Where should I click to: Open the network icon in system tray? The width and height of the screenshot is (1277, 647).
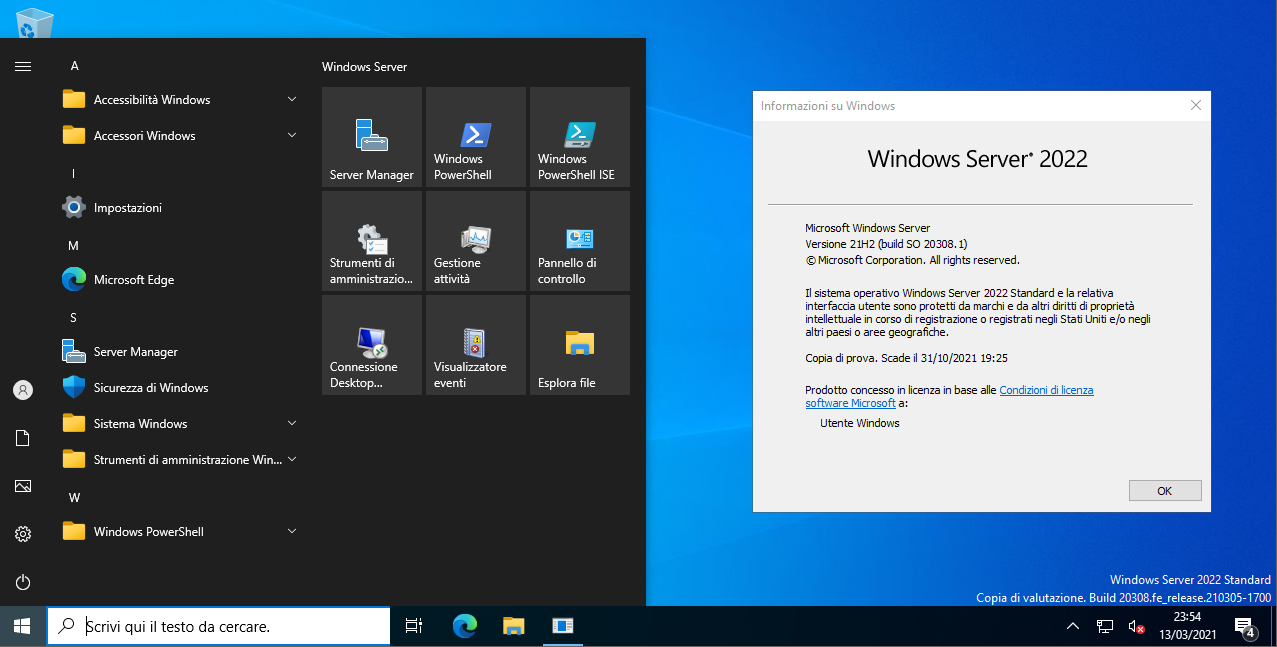[1105, 626]
